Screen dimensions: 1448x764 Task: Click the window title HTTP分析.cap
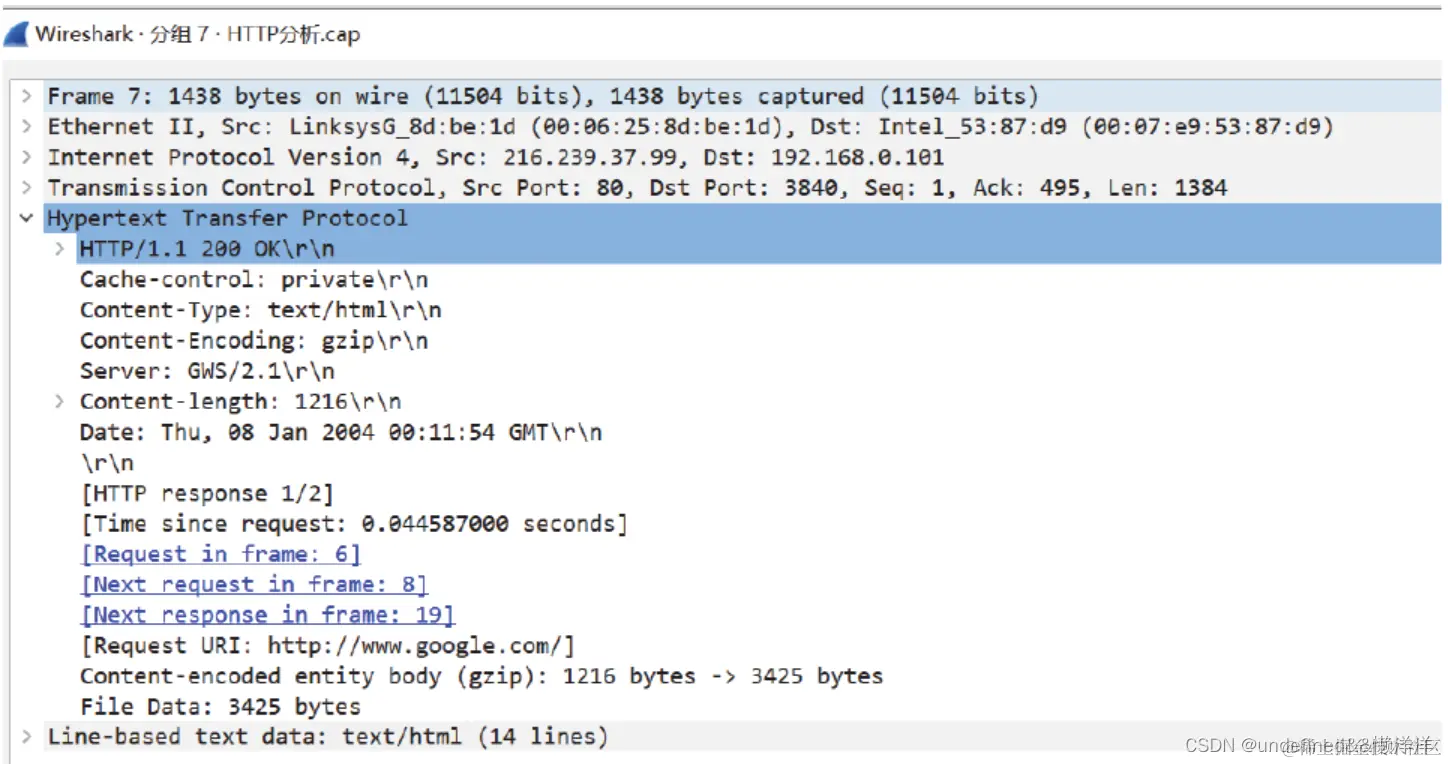click(x=293, y=34)
